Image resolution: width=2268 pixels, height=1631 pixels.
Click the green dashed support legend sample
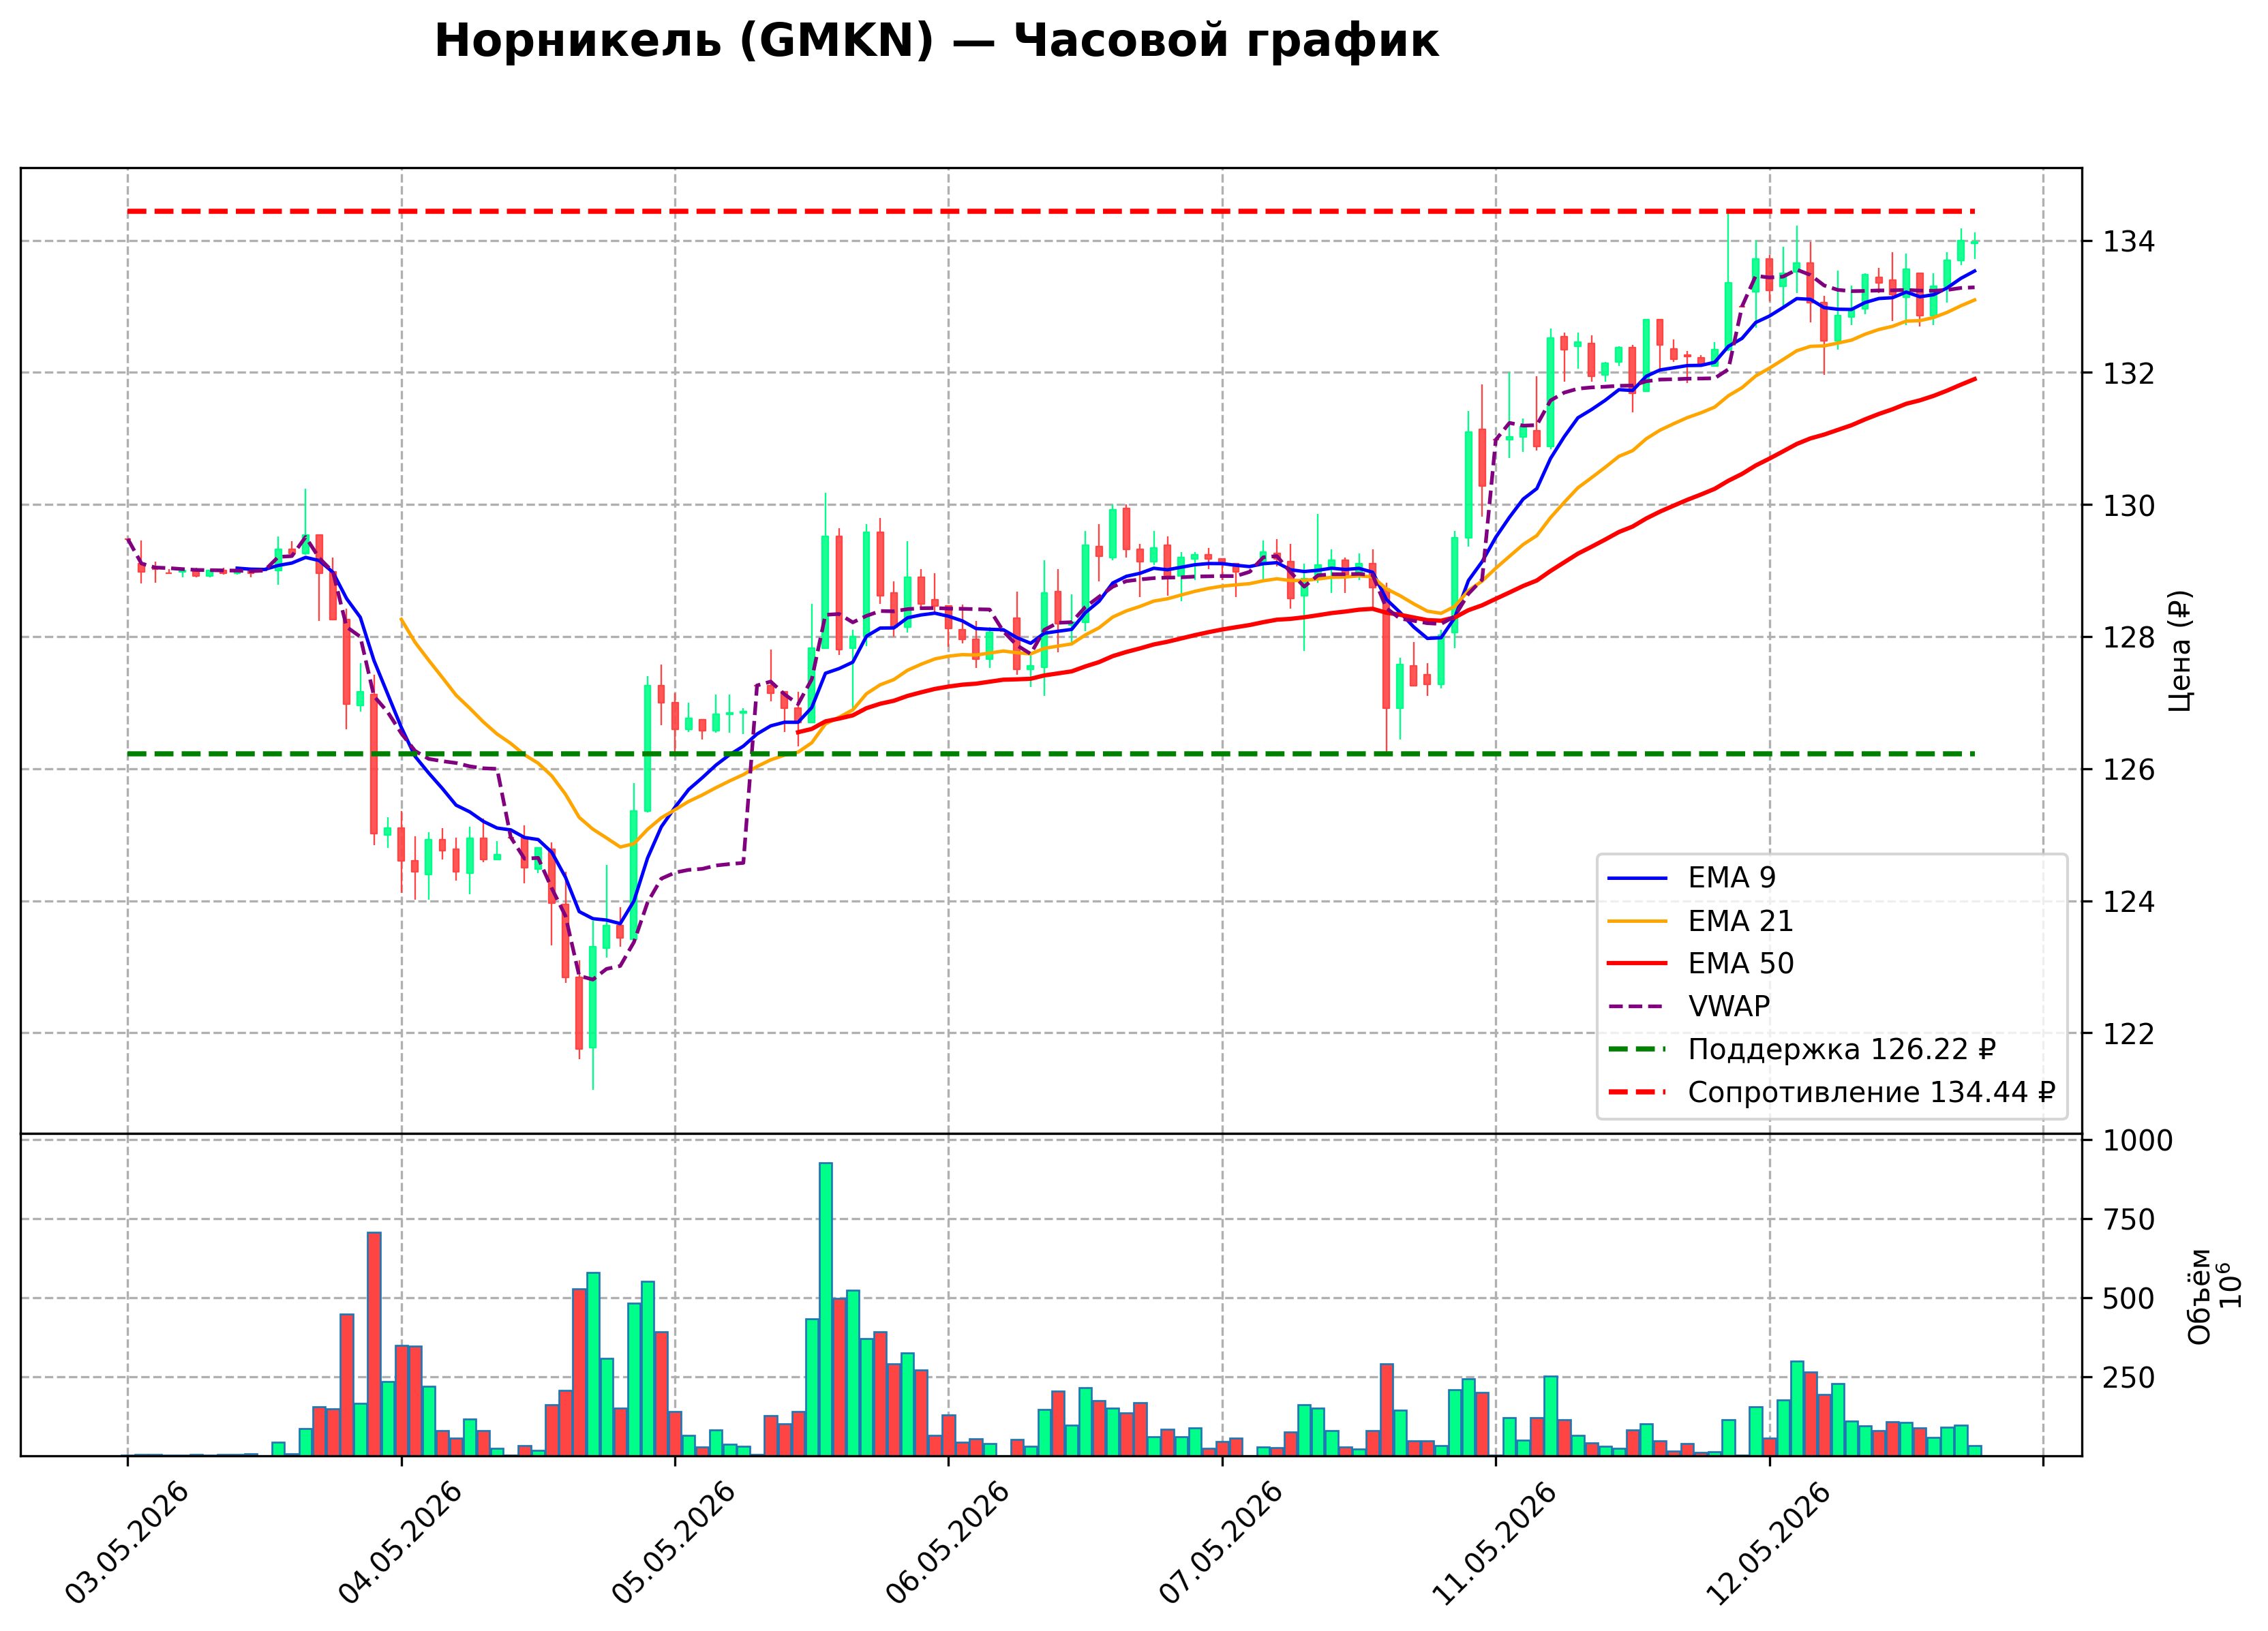tap(1637, 1050)
